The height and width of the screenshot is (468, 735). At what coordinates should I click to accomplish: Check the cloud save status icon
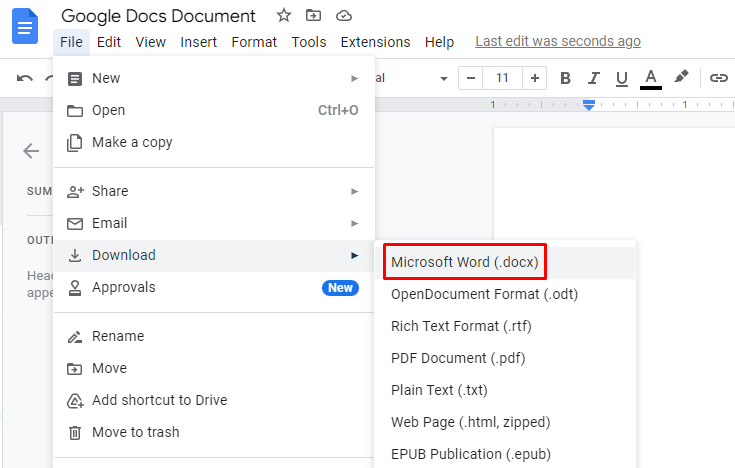pos(344,16)
